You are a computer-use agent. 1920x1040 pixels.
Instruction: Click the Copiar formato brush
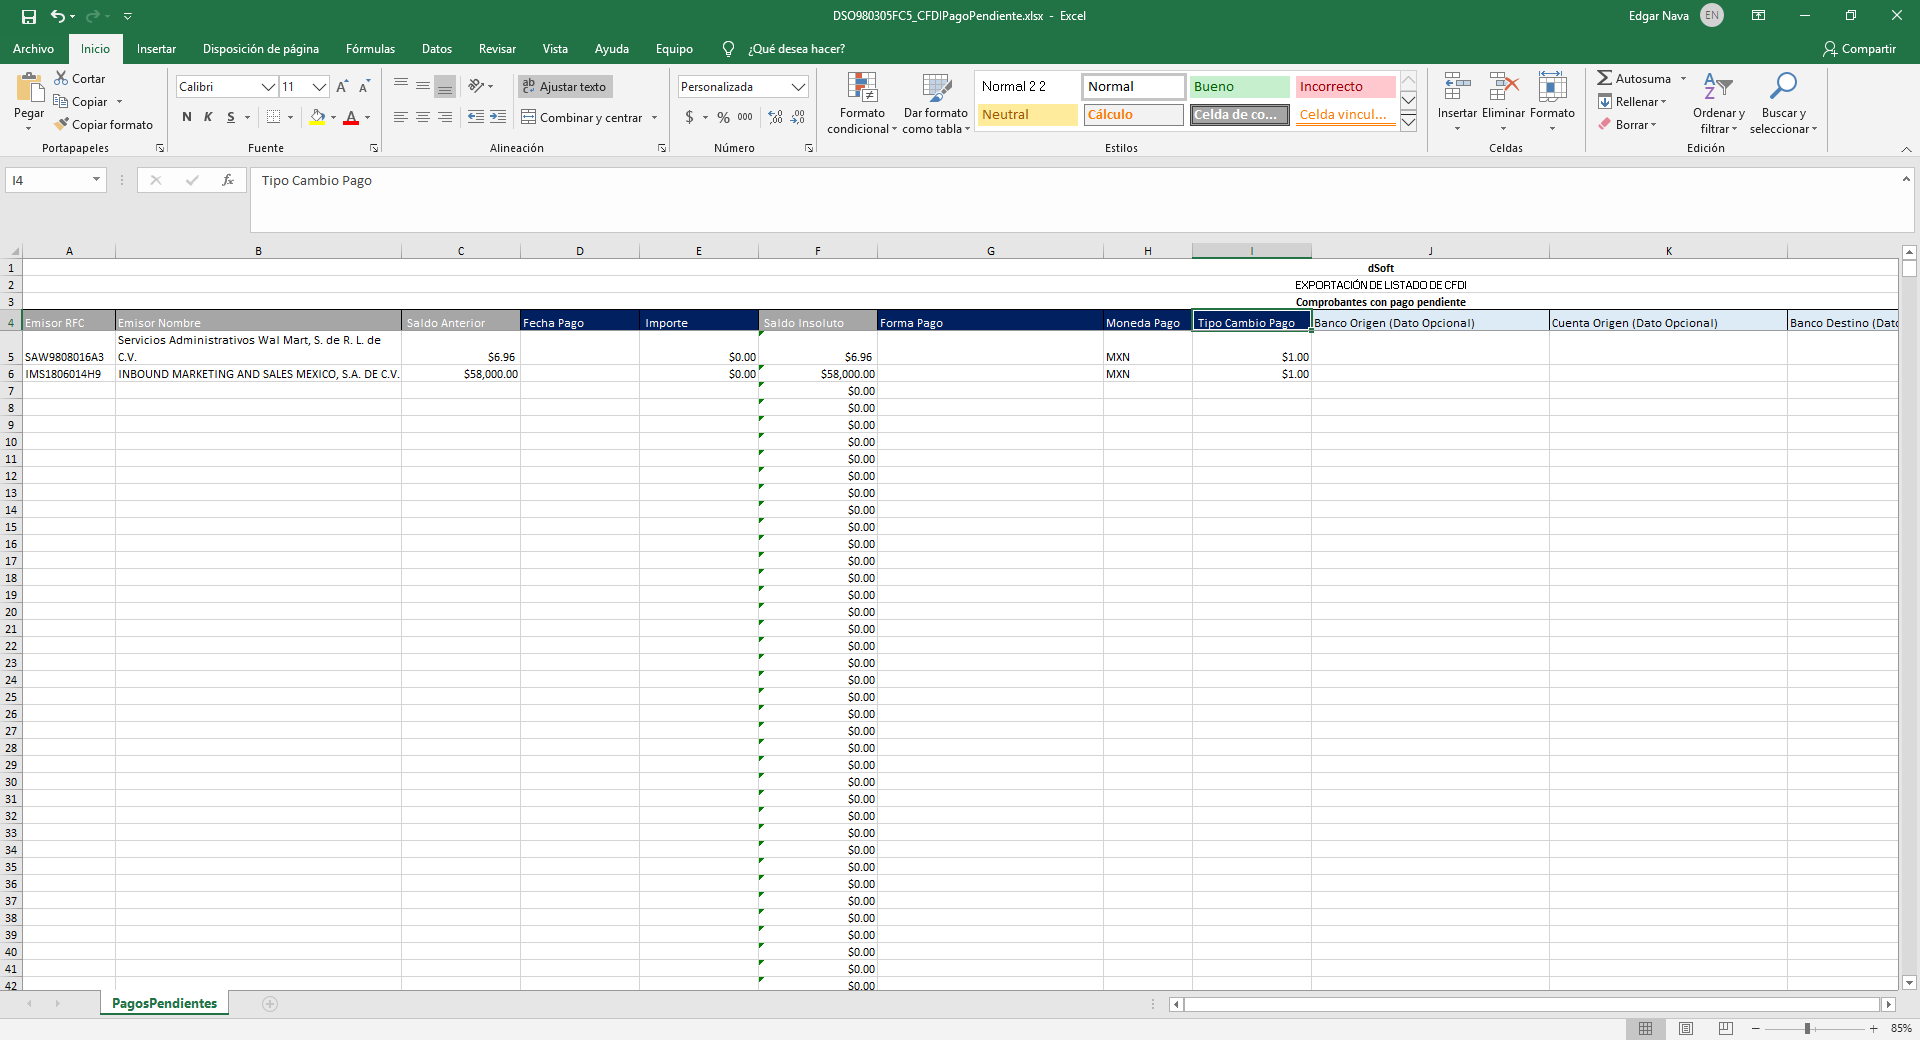[x=104, y=125]
